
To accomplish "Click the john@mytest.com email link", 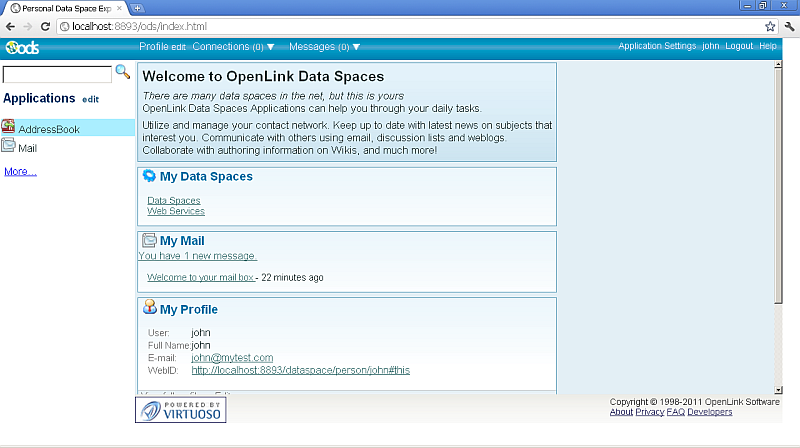I will click(x=232, y=357).
